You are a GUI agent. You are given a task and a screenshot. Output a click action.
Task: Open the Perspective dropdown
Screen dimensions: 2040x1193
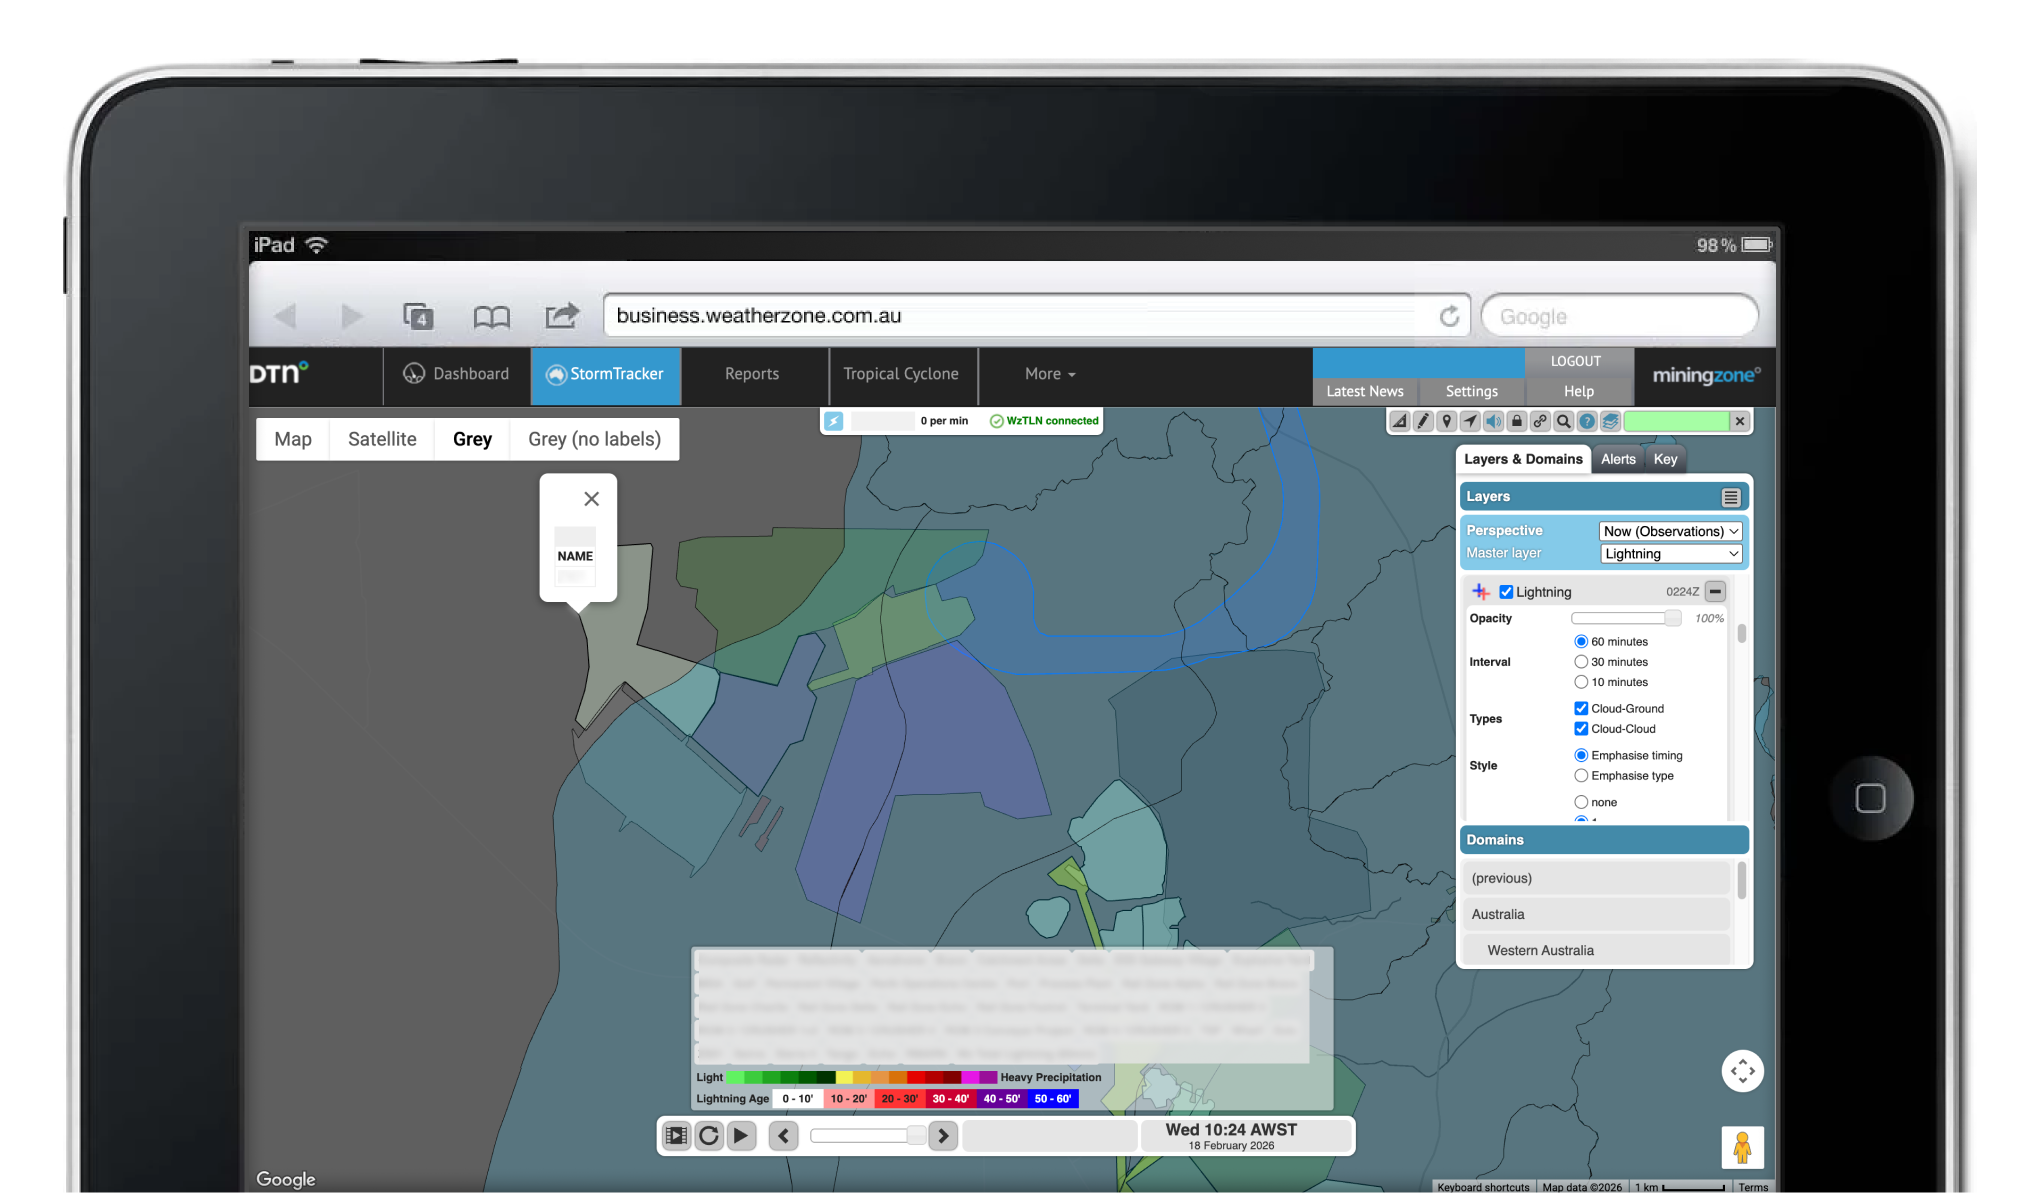pos(1670,531)
